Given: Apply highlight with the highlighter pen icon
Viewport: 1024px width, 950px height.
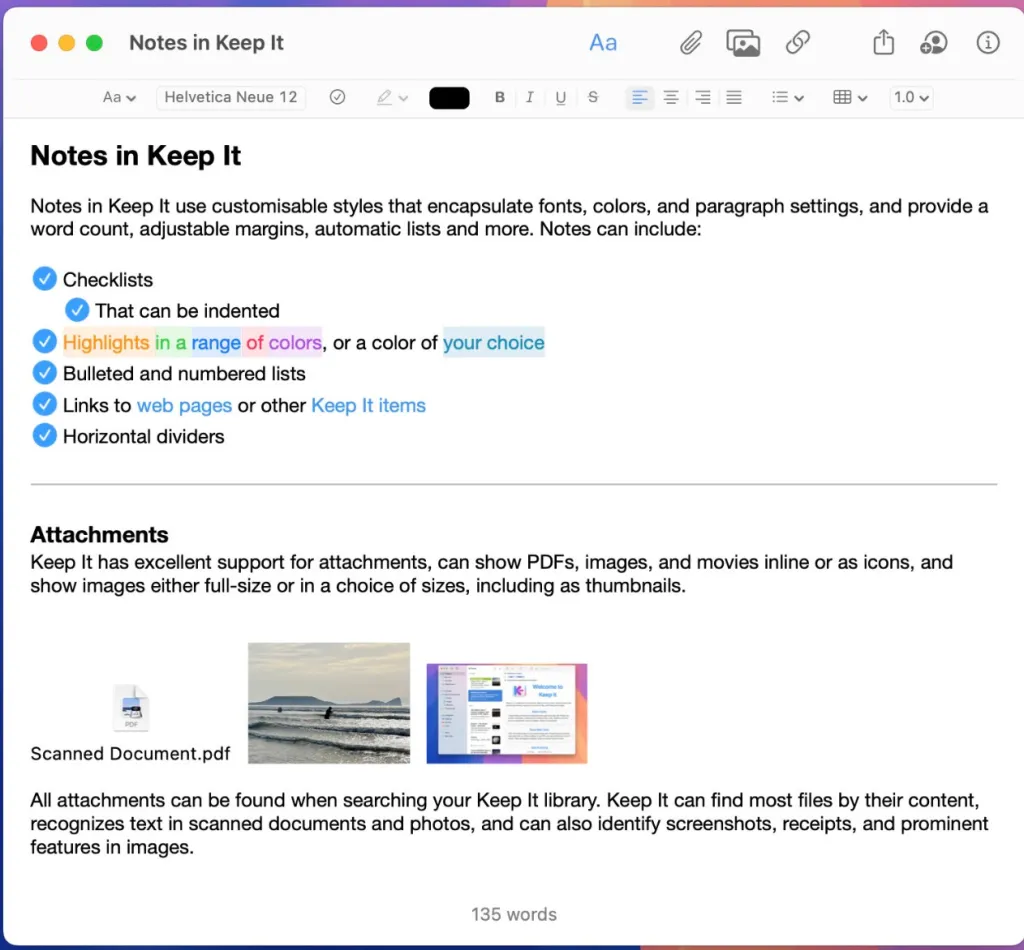Looking at the screenshot, I should pos(384,97).
